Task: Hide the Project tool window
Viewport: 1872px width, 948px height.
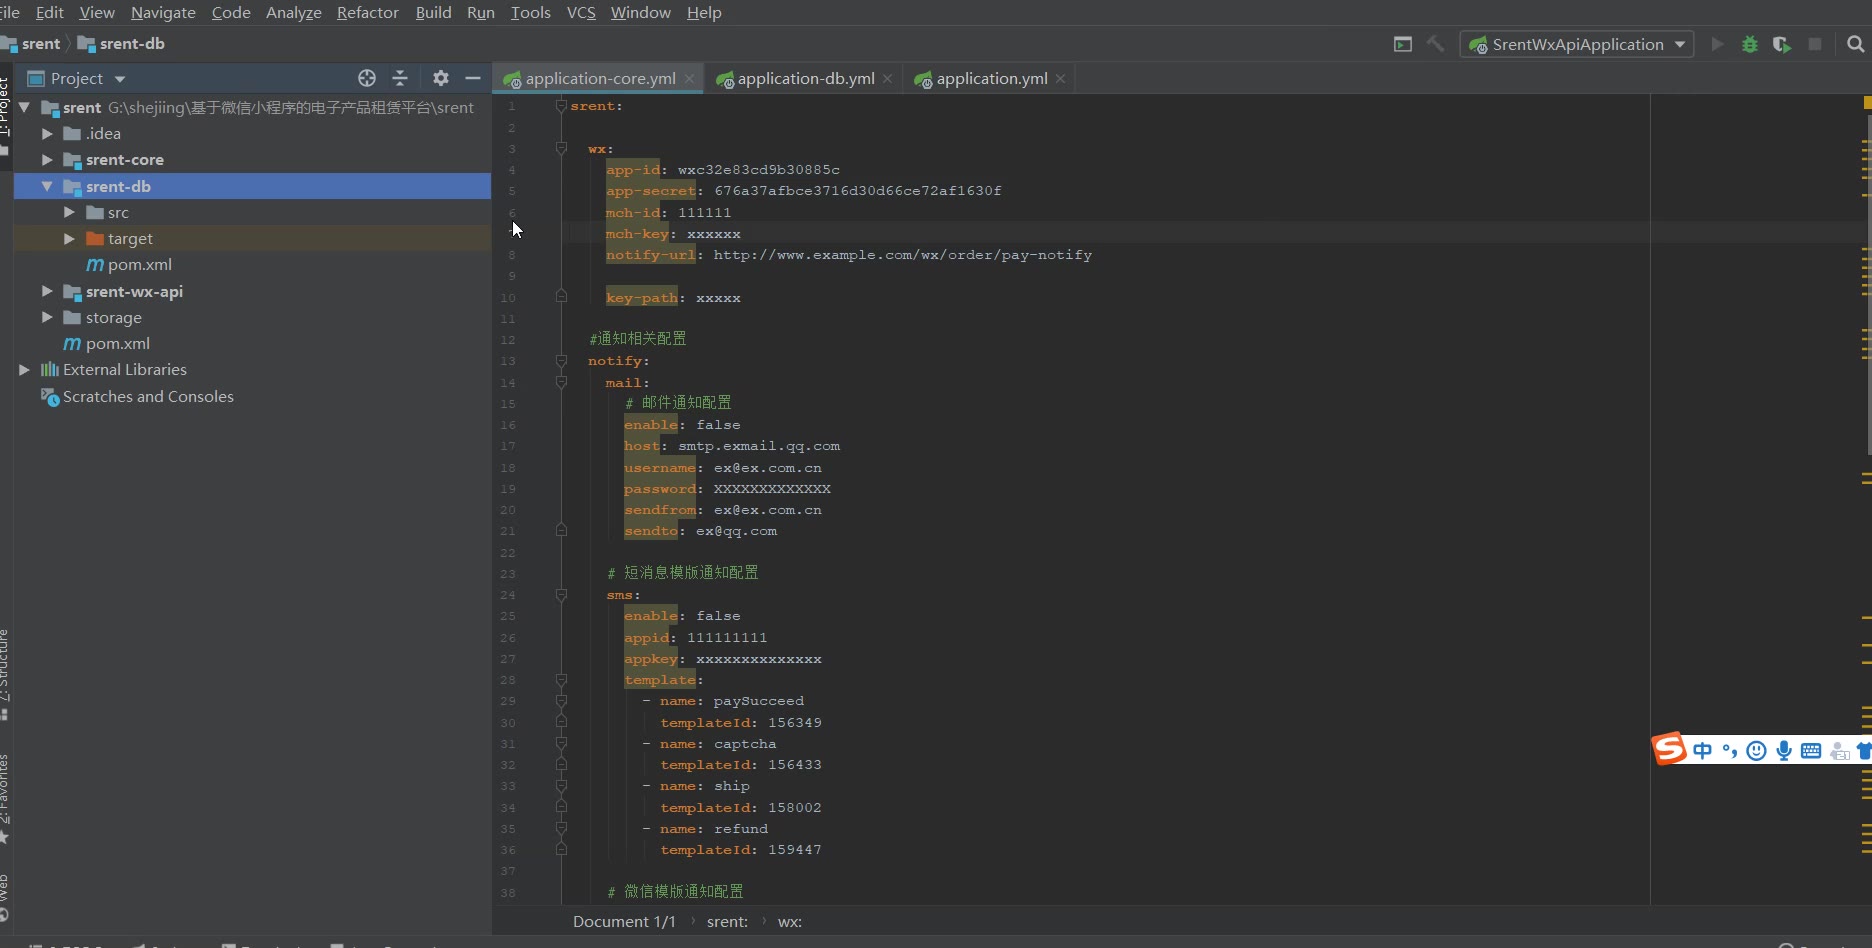Action: (473, 78)
